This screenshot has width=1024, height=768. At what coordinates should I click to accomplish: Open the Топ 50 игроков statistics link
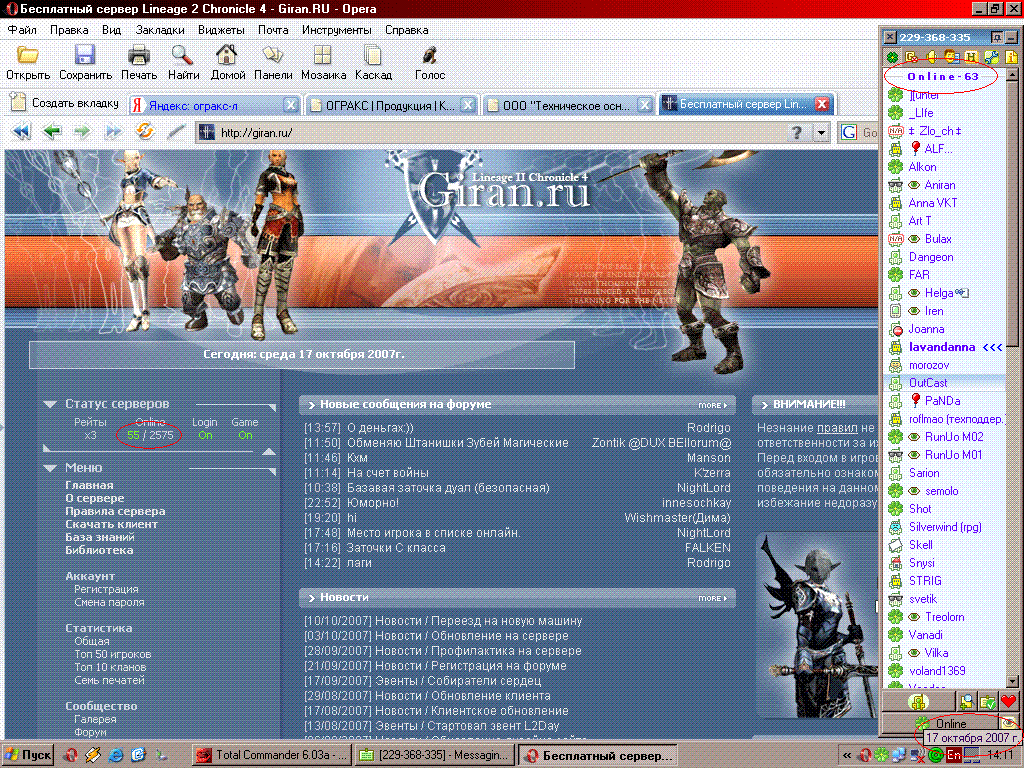[x=112, y=654]
